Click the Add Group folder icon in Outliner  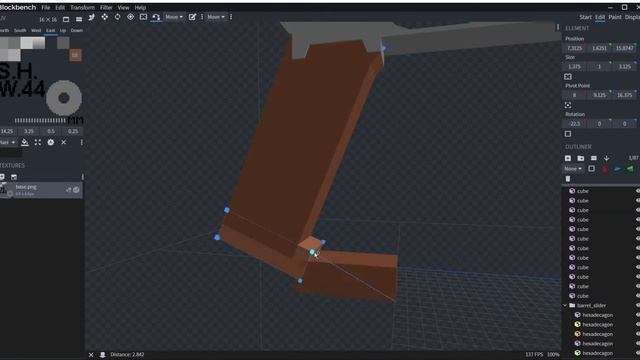coord(580,158)
